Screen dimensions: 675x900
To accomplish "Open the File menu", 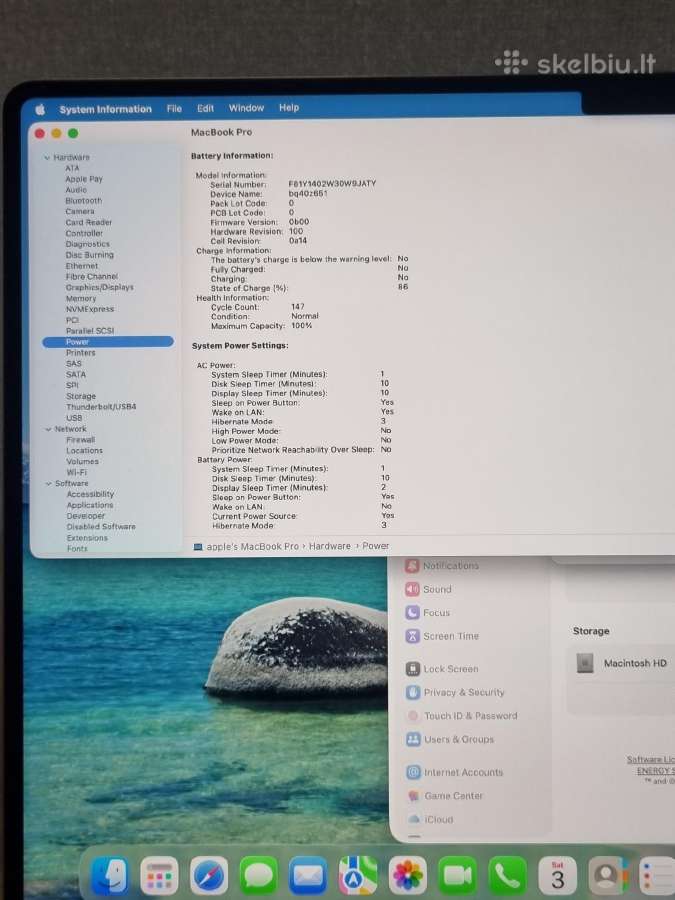I will 174,108.
